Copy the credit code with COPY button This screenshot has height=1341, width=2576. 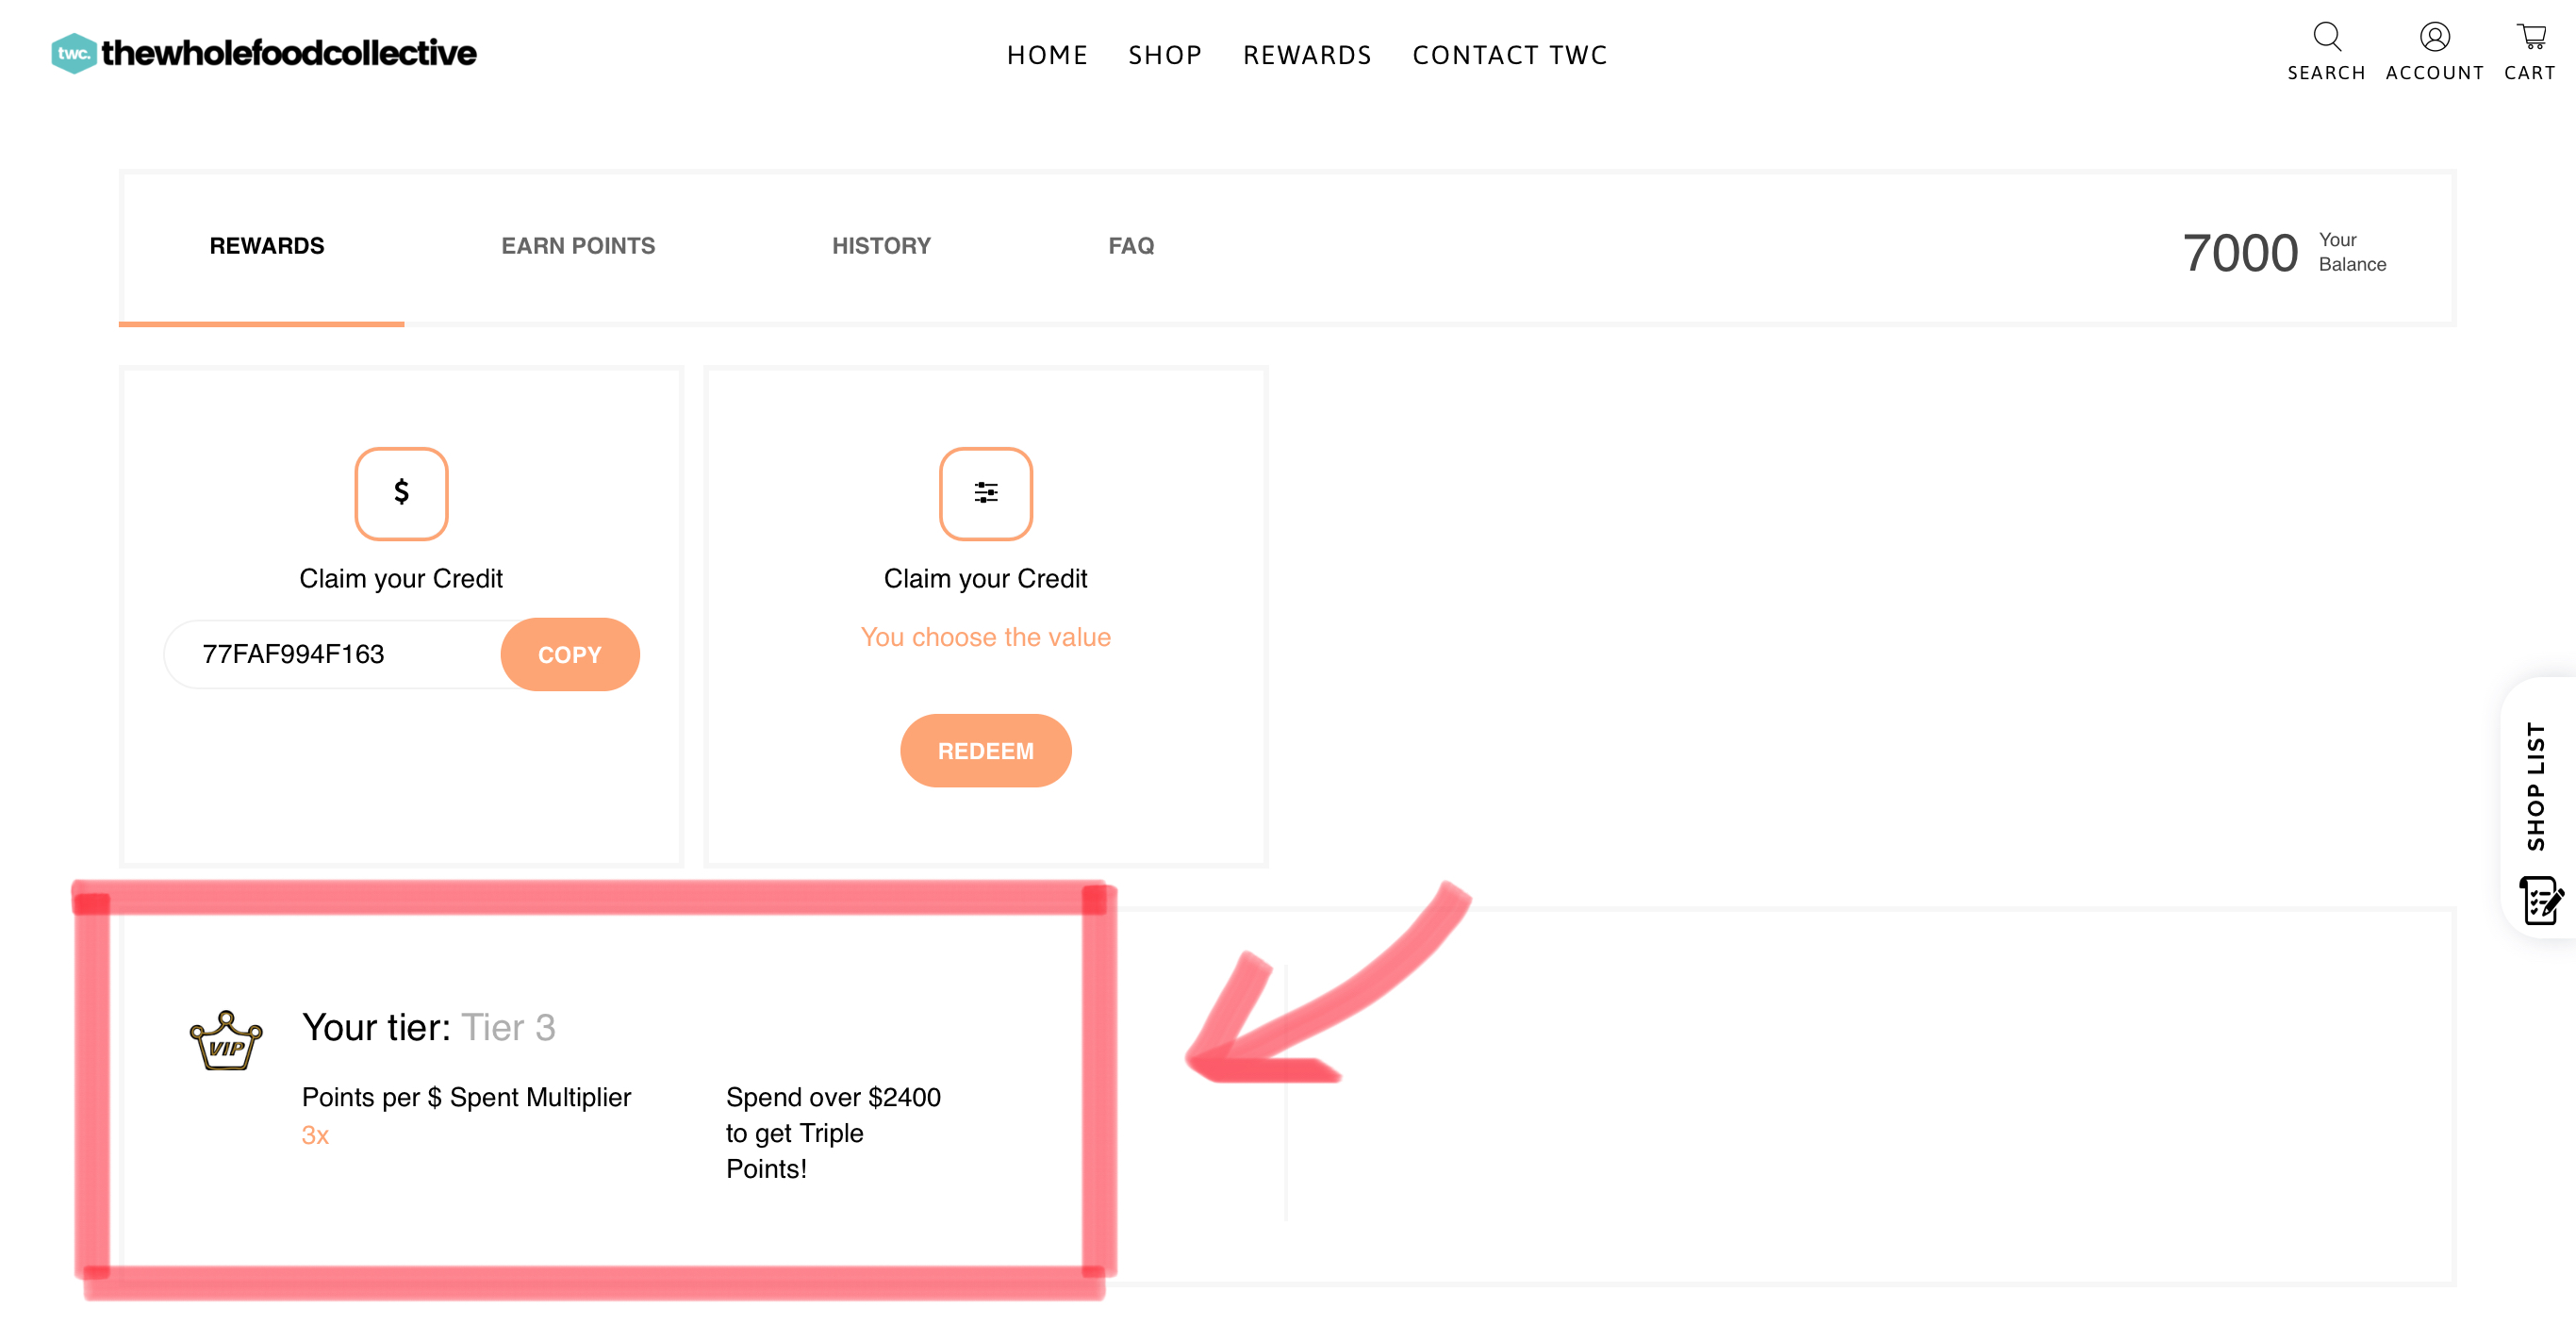(x=570, y=654)
